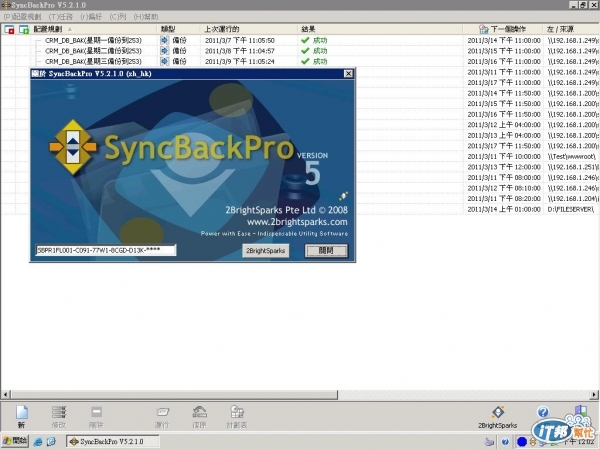The image size is (600, 450).
Task: Click next-run cell 2011/3/13 上午 04:00:00
Action: point(504,135)
